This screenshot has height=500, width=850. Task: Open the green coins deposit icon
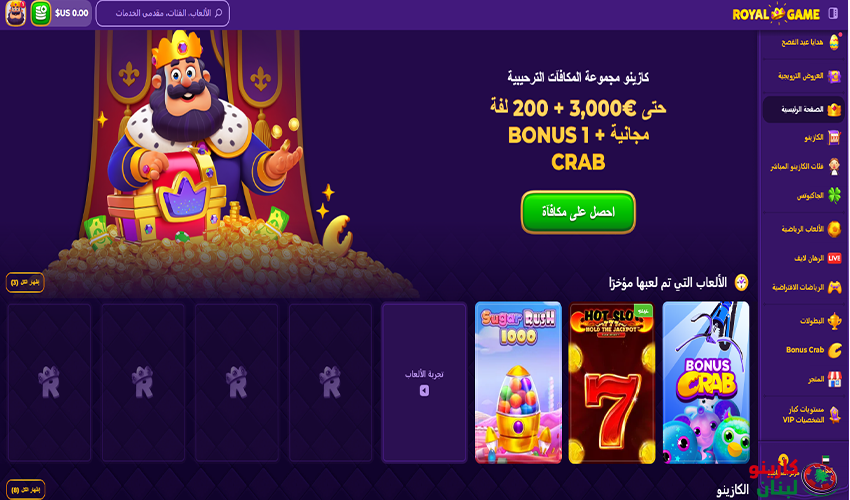(41, 13)
